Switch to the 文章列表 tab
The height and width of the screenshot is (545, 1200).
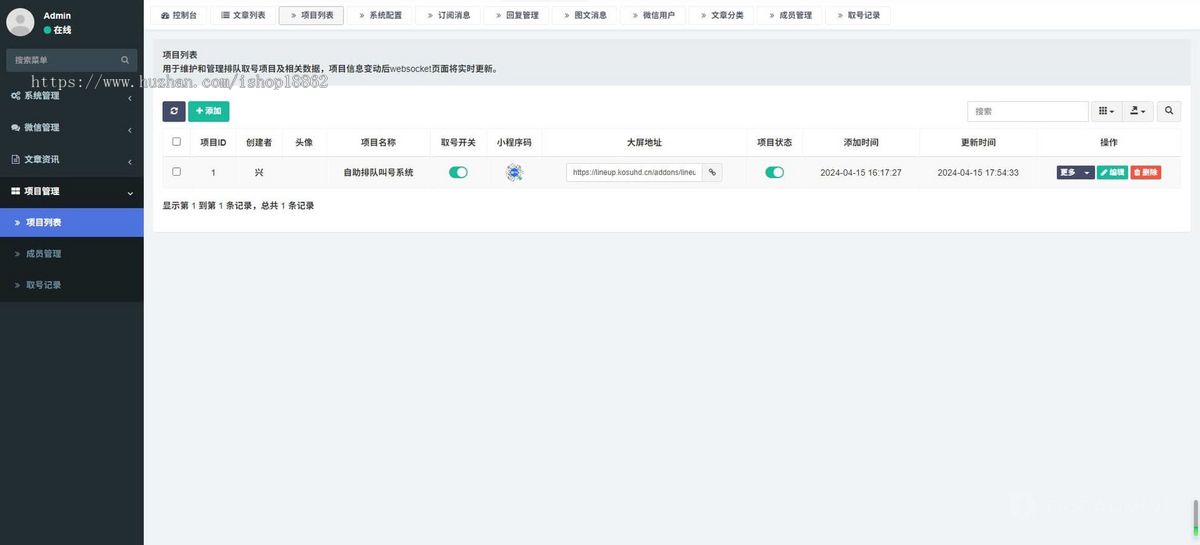243,15
